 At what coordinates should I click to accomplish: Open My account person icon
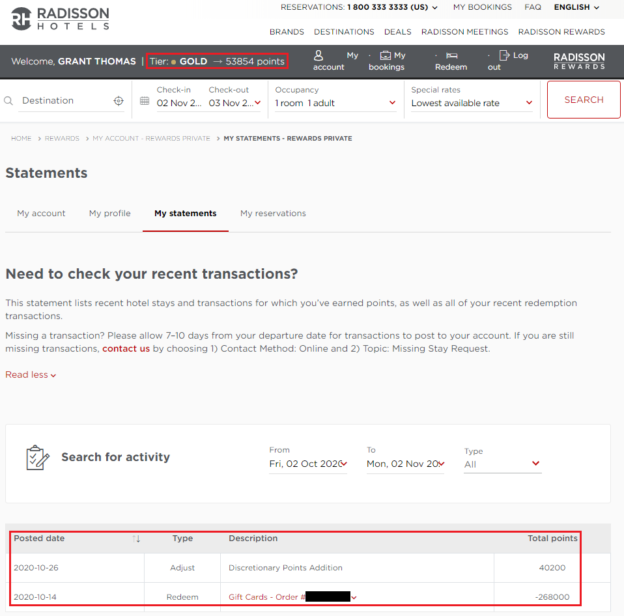(318, 55)
